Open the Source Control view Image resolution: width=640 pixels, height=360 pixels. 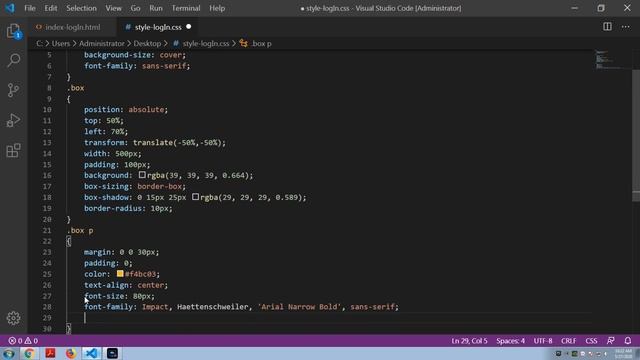(x=13, y=90)
